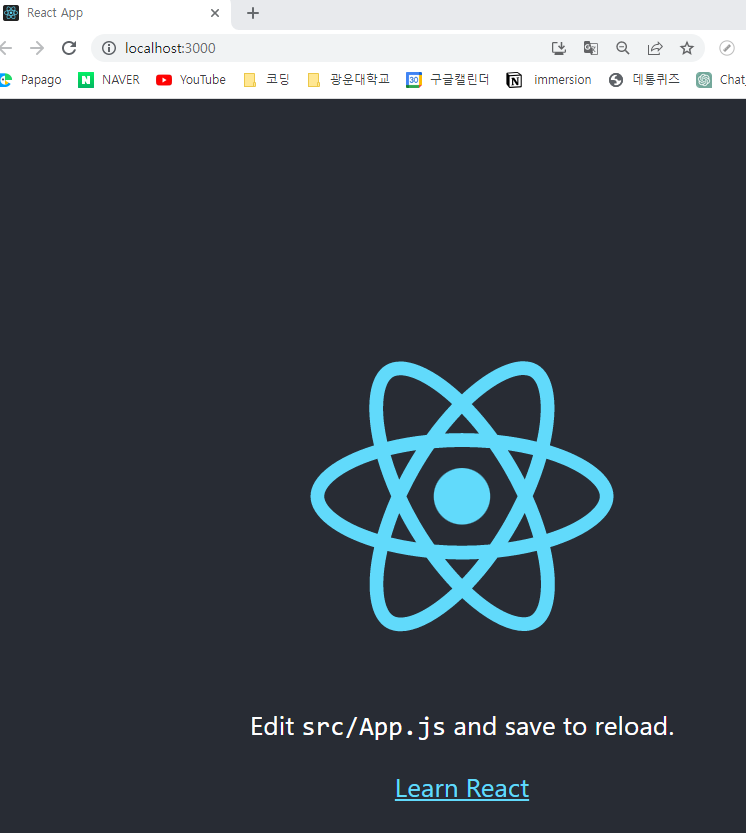This screenshot has height=833, width=746.
Task: Open the Google Translate page icon
Action: point(591,48)
